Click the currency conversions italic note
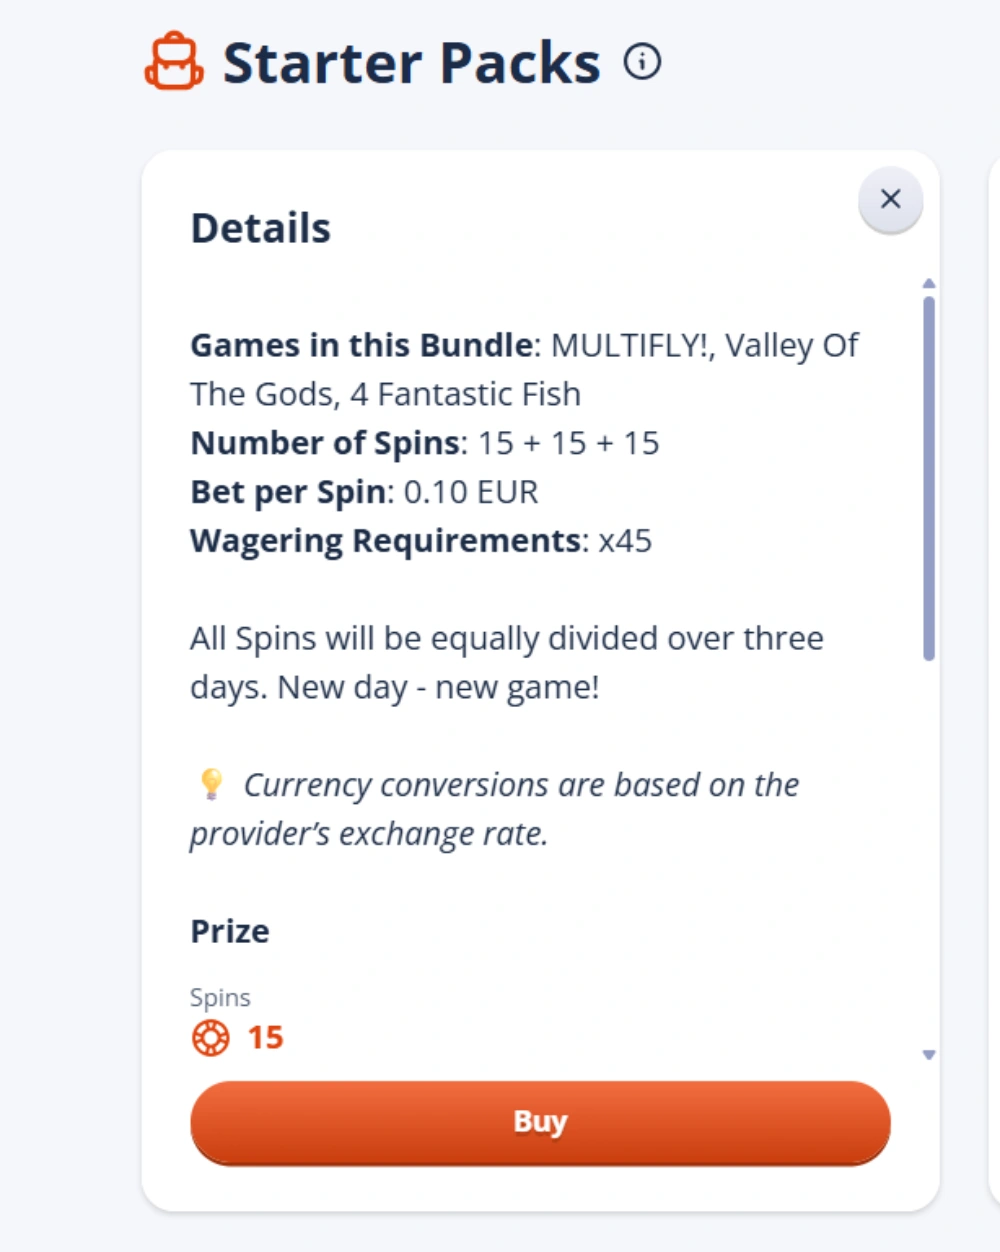1000x1252 pixels. tap(495, 809)
